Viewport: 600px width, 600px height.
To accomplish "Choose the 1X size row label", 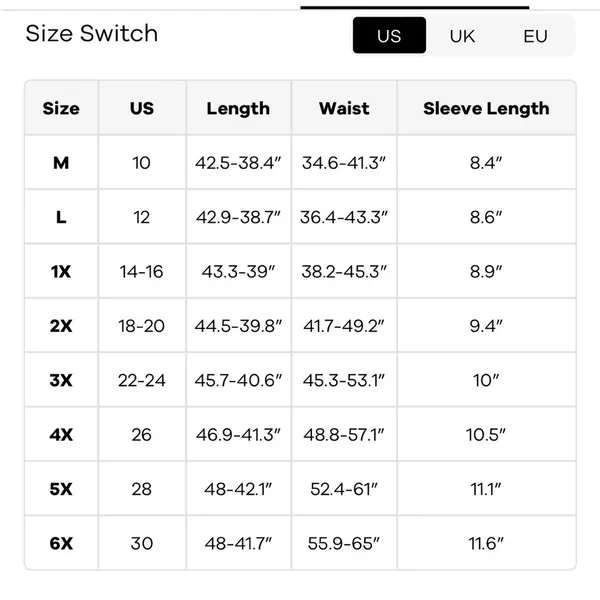I will tap(61, 271).
